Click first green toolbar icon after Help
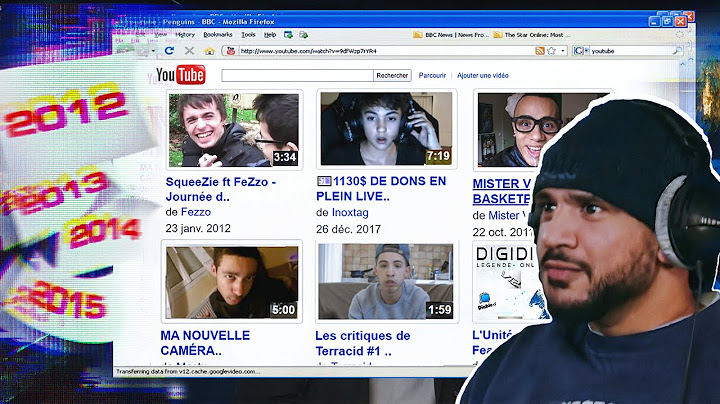Screen dimensions: 720x404 click(288, 34)
